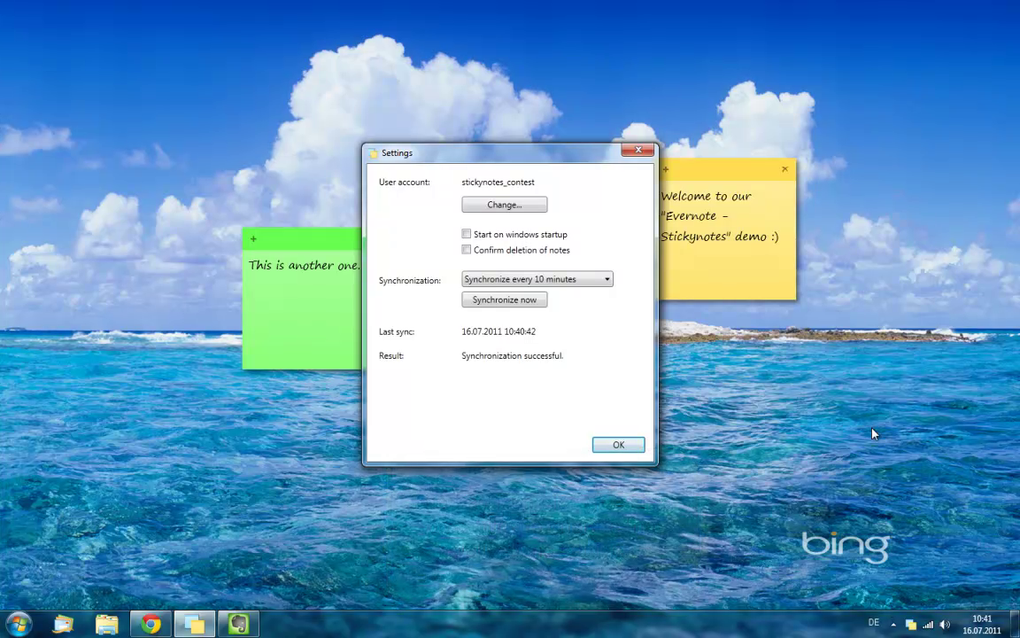
Task: Click the Show desktop button at taskbar end
Action: point(1015,624)
